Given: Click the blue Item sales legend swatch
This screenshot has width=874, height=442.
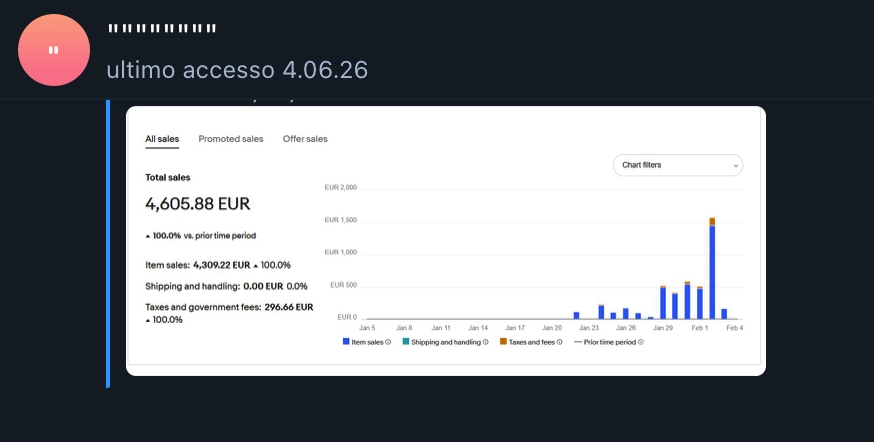Looking at the screenshot, I should click(x=346, y=342).
